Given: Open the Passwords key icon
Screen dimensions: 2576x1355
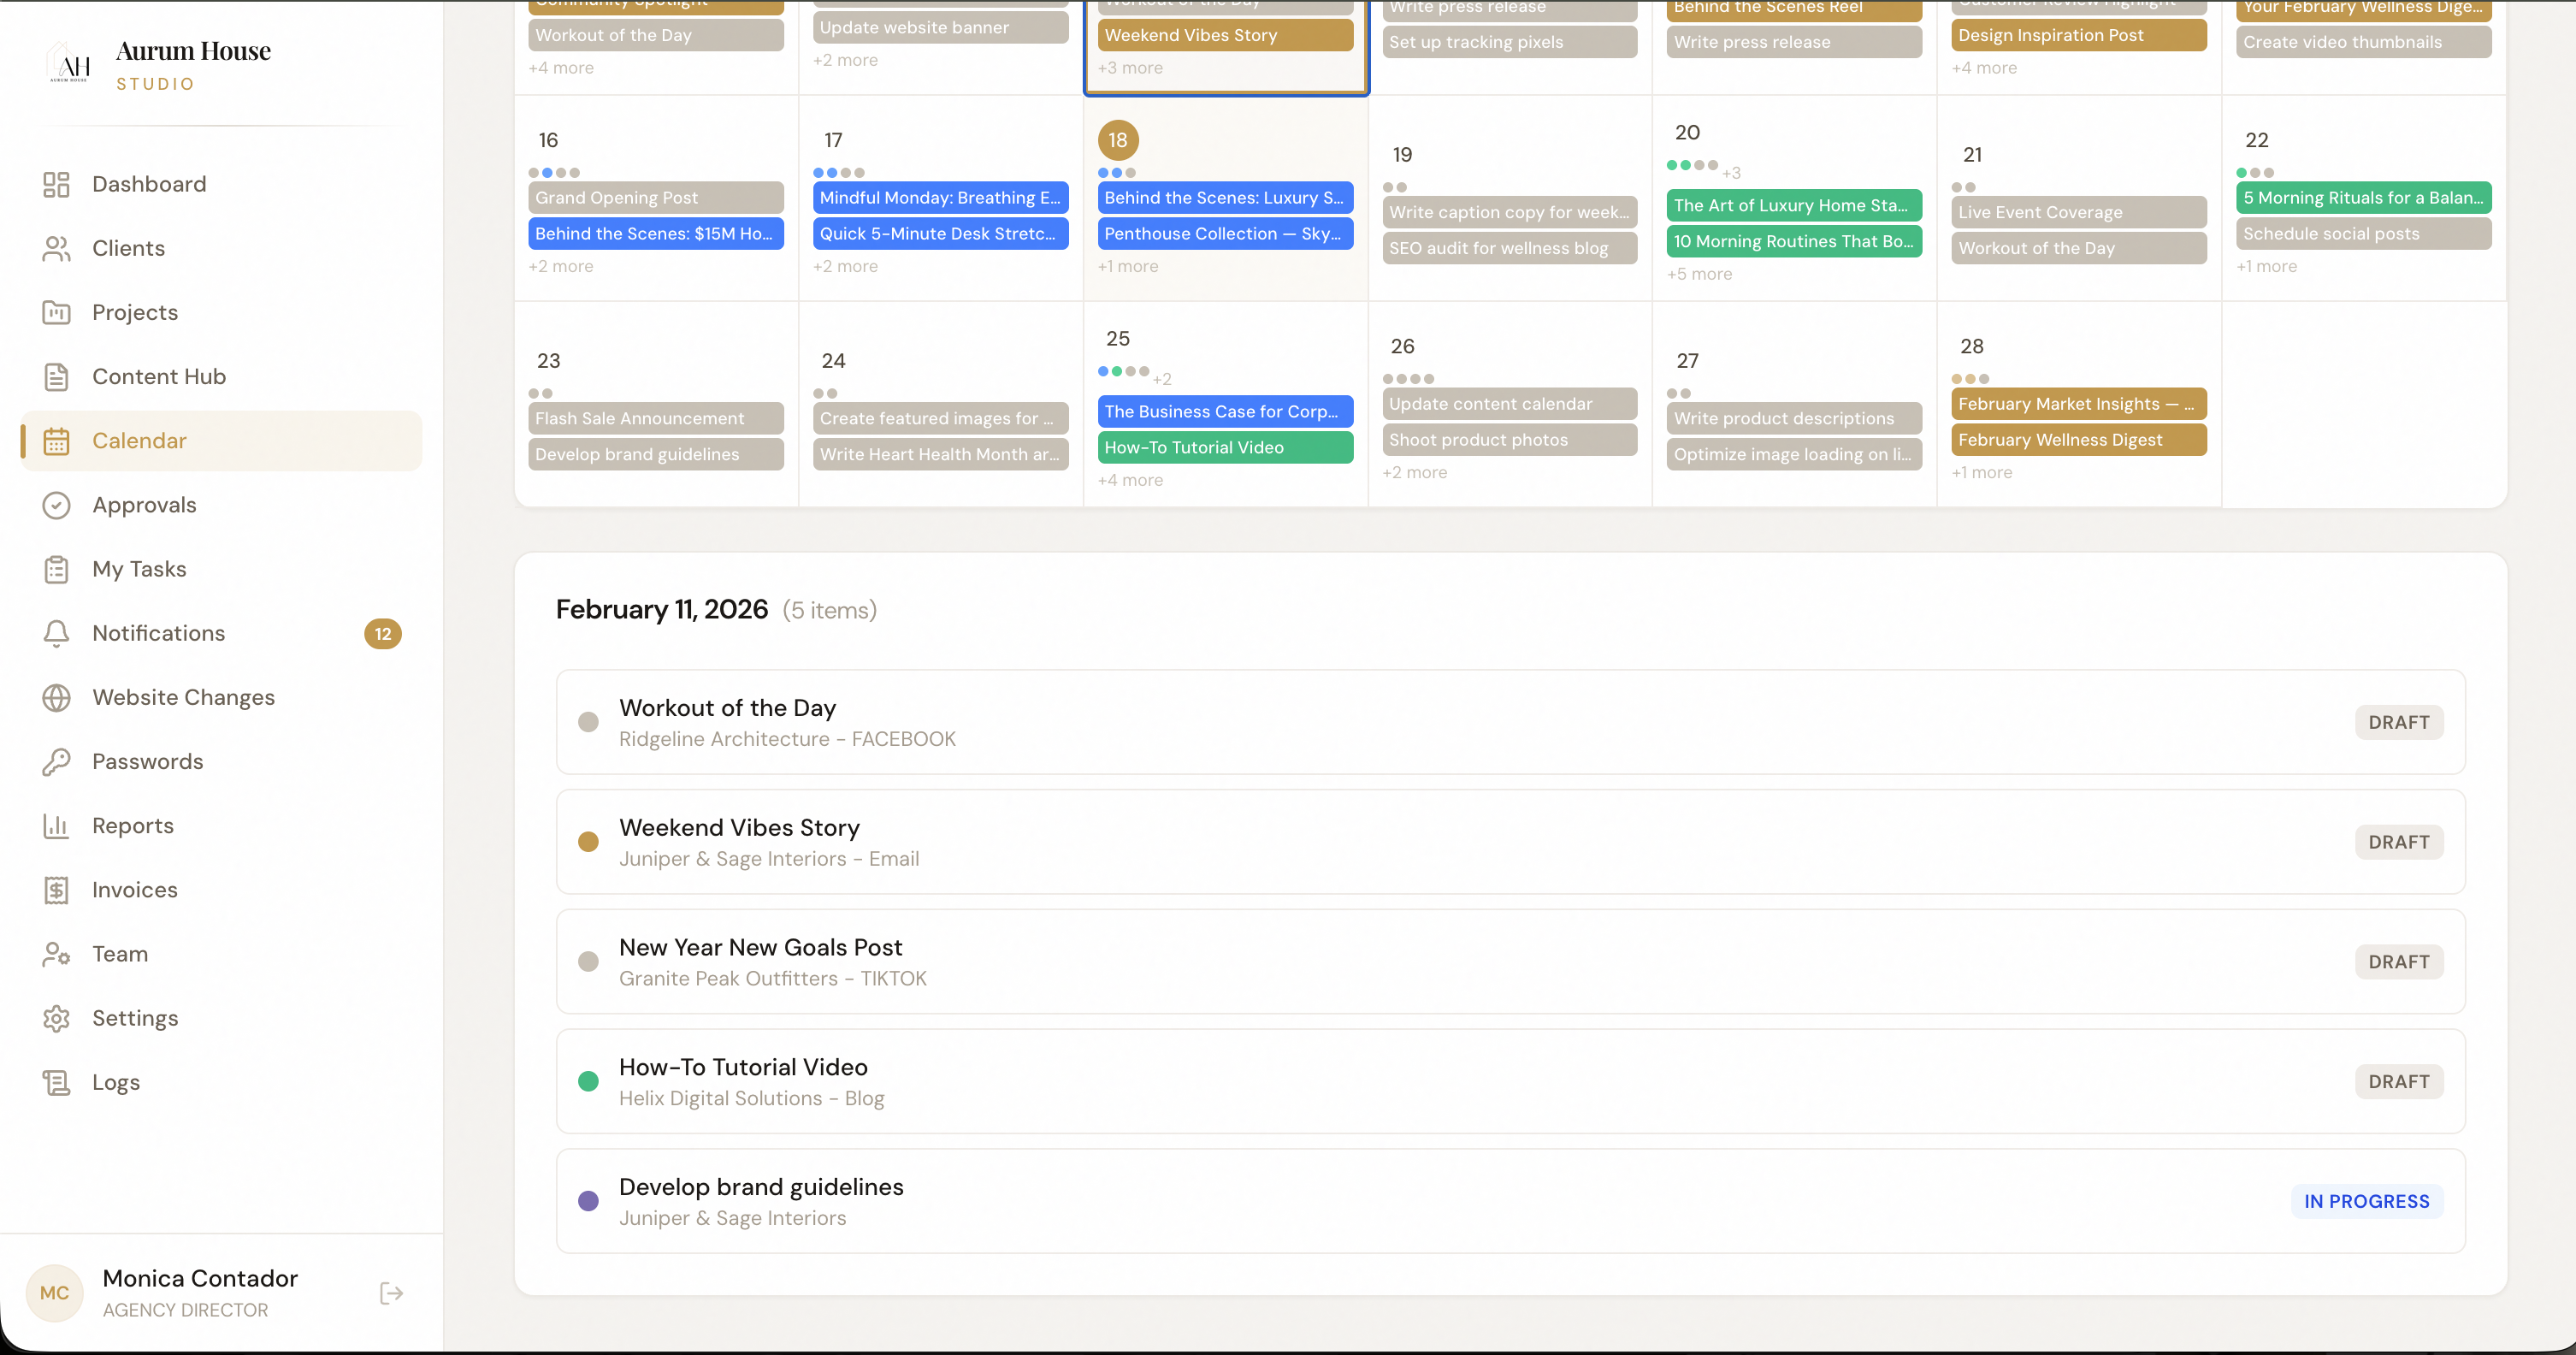Looking at the screenshot, I should tap(56, 761).
